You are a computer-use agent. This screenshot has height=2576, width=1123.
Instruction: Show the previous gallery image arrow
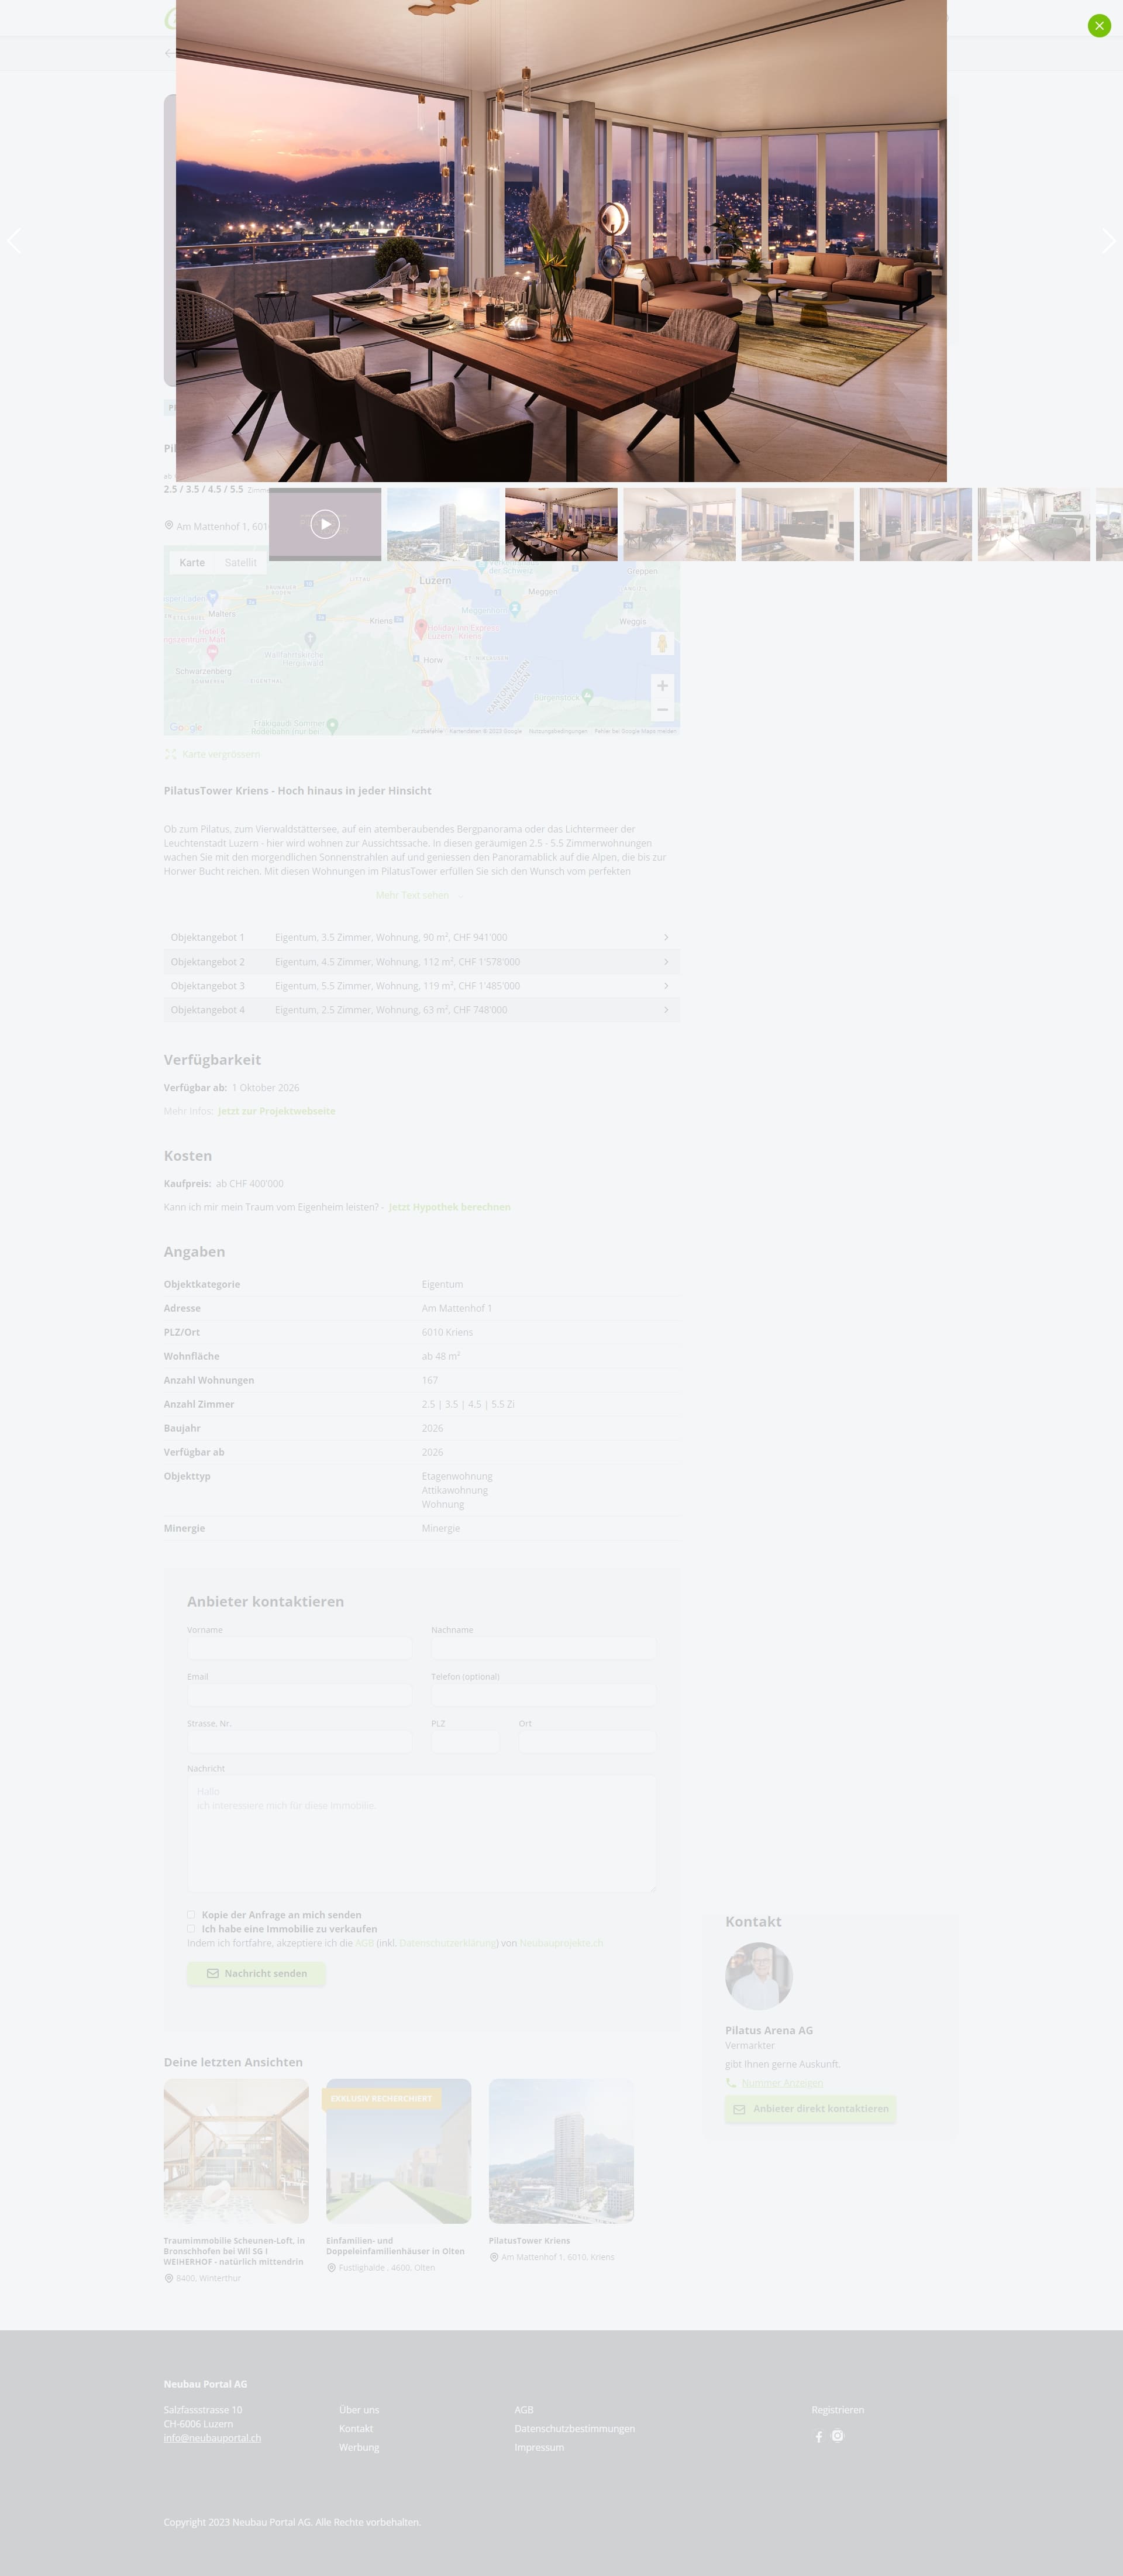[14, 241]
